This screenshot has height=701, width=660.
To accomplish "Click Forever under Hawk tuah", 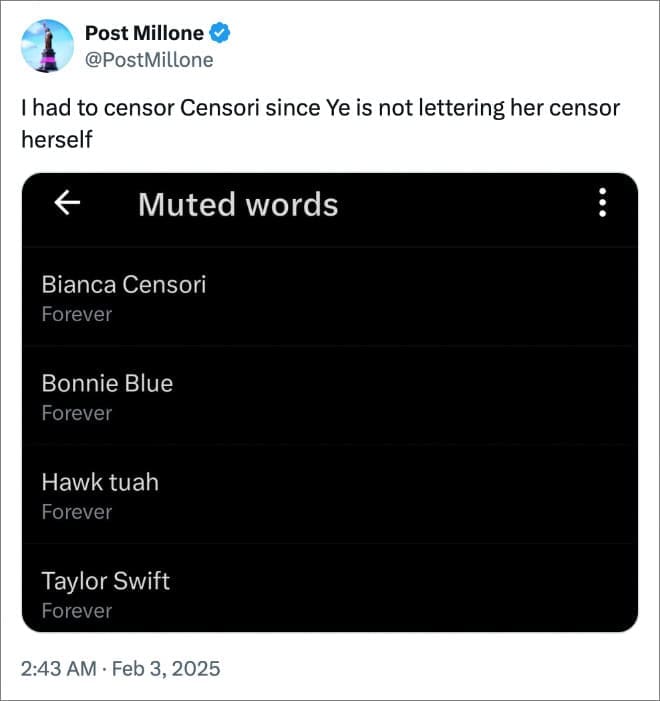I will [x=77, y=512].
